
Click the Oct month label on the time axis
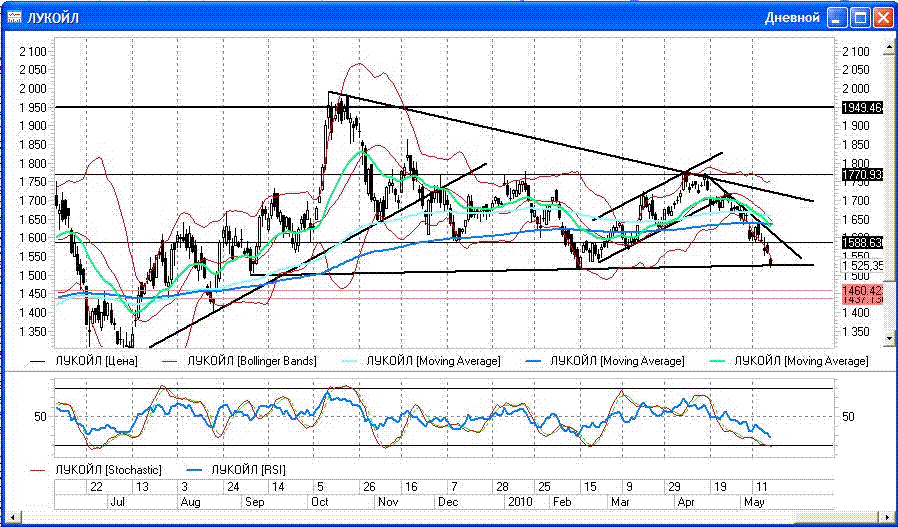[x=319, y=502]
